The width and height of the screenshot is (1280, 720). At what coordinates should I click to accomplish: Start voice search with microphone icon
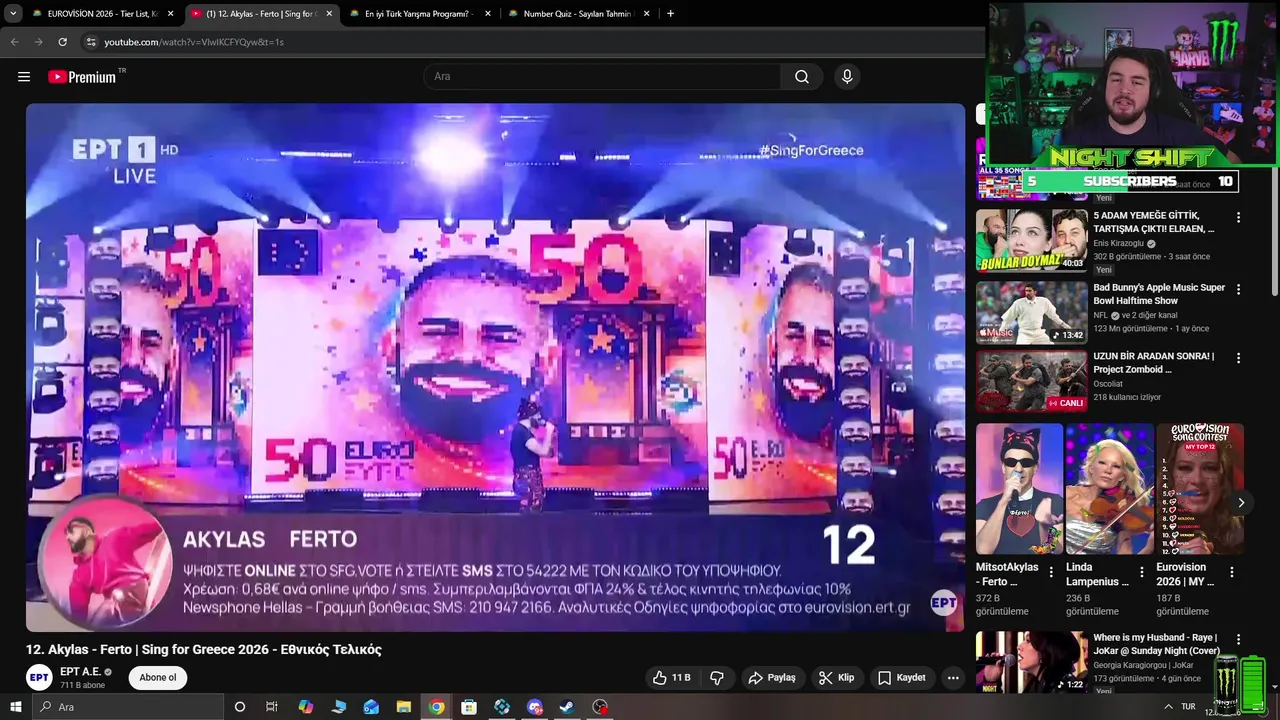(x=847, y=77)
